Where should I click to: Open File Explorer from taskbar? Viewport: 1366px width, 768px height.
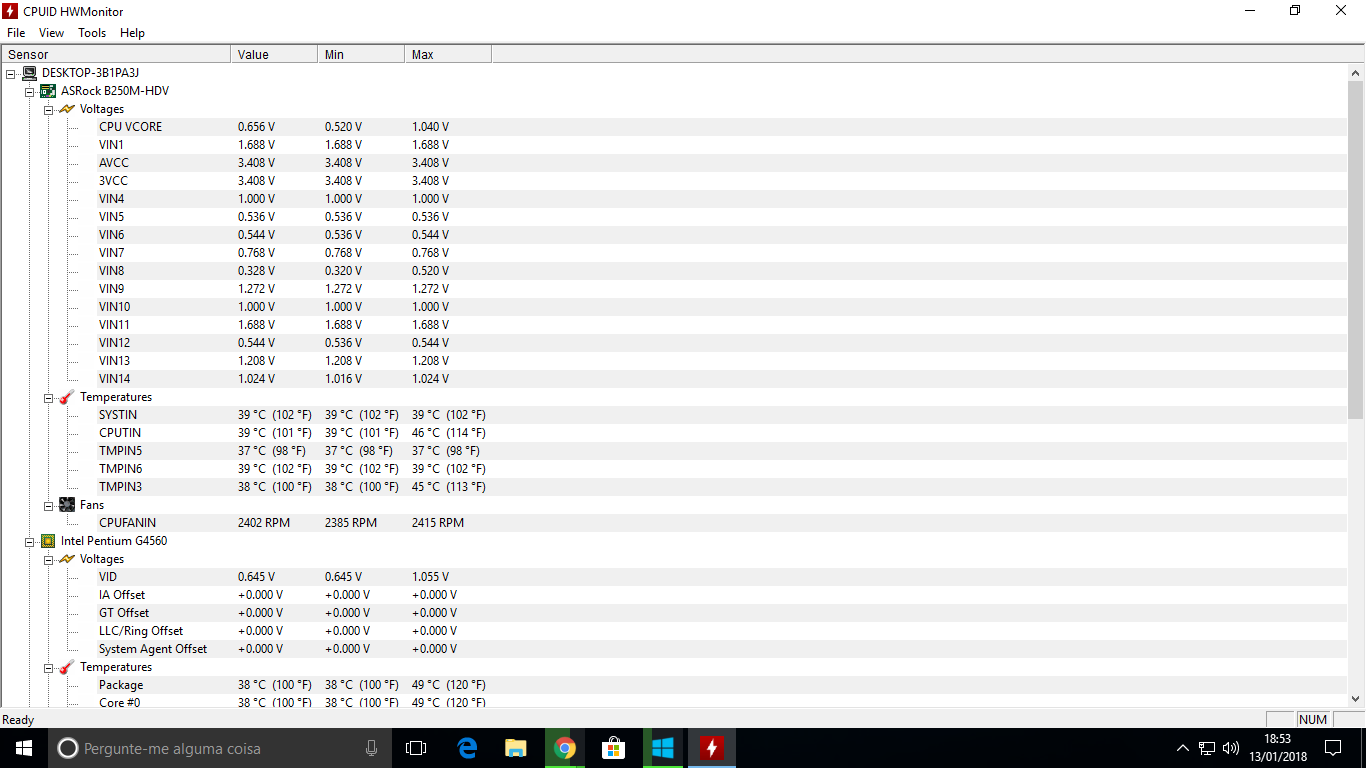tap(515, 748)
